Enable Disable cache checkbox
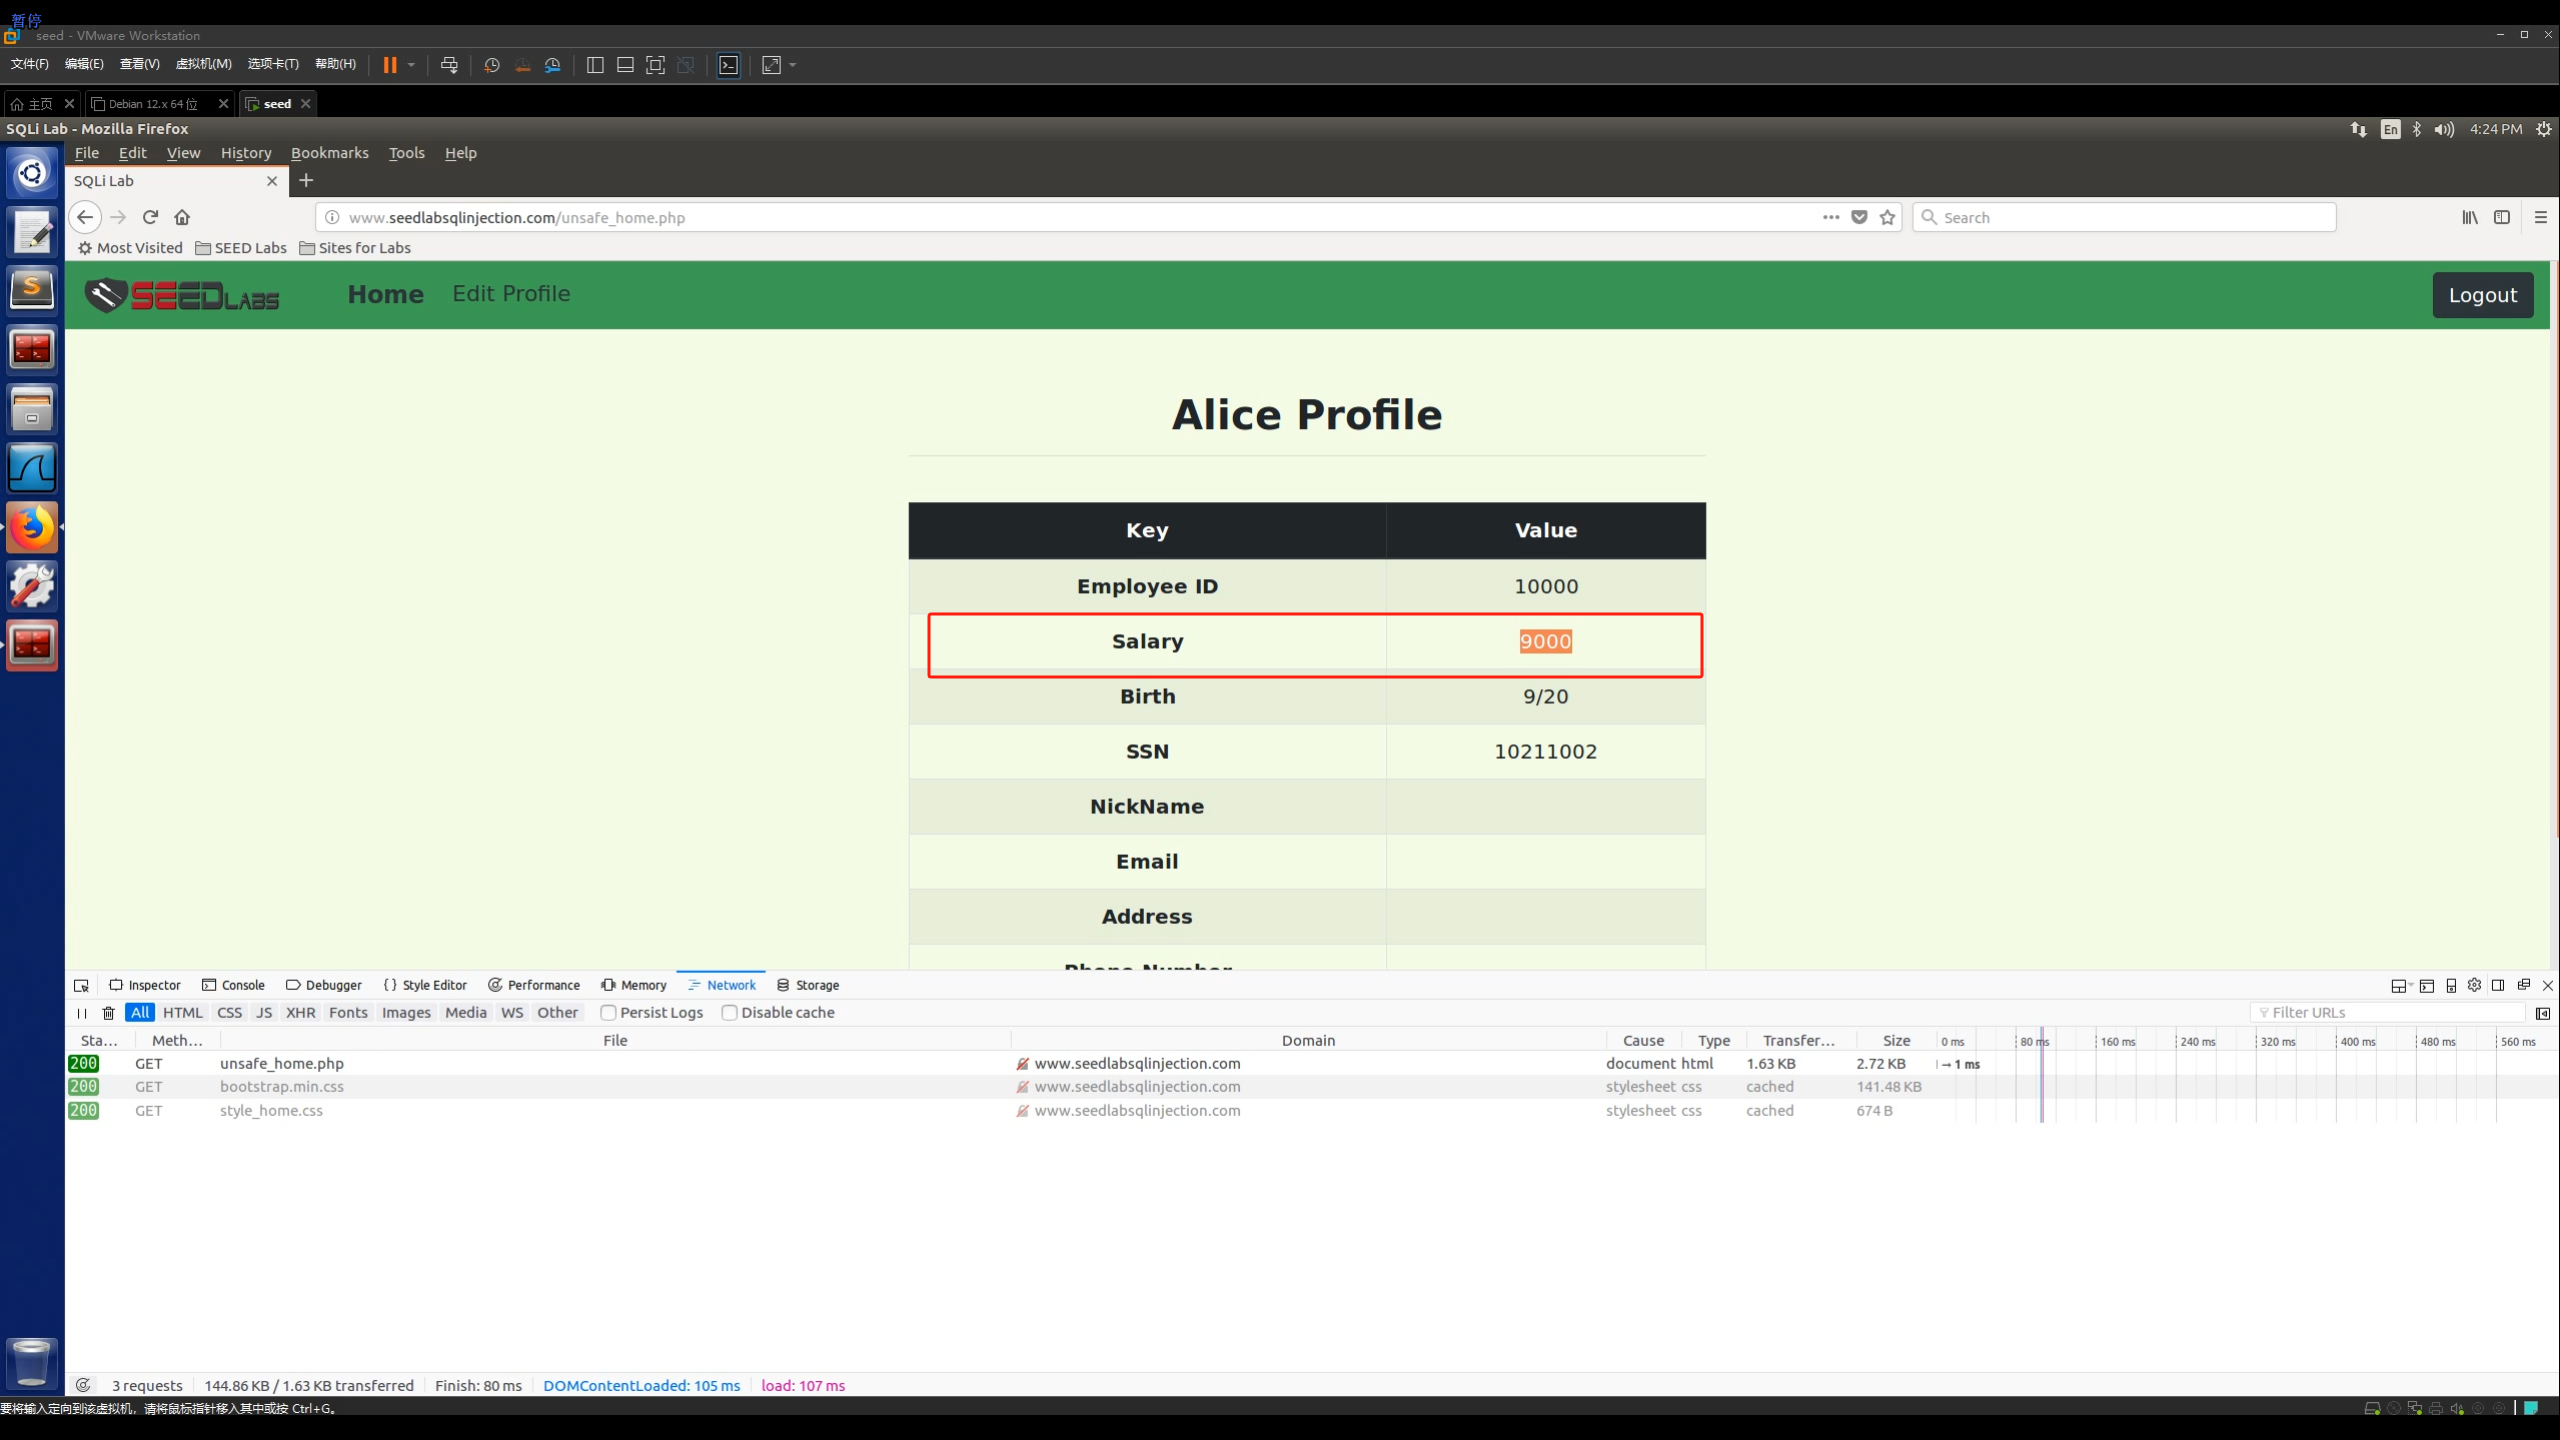Viewport: 2560px width, 1440px height. pyautogui.click(x=729, y=1012)
